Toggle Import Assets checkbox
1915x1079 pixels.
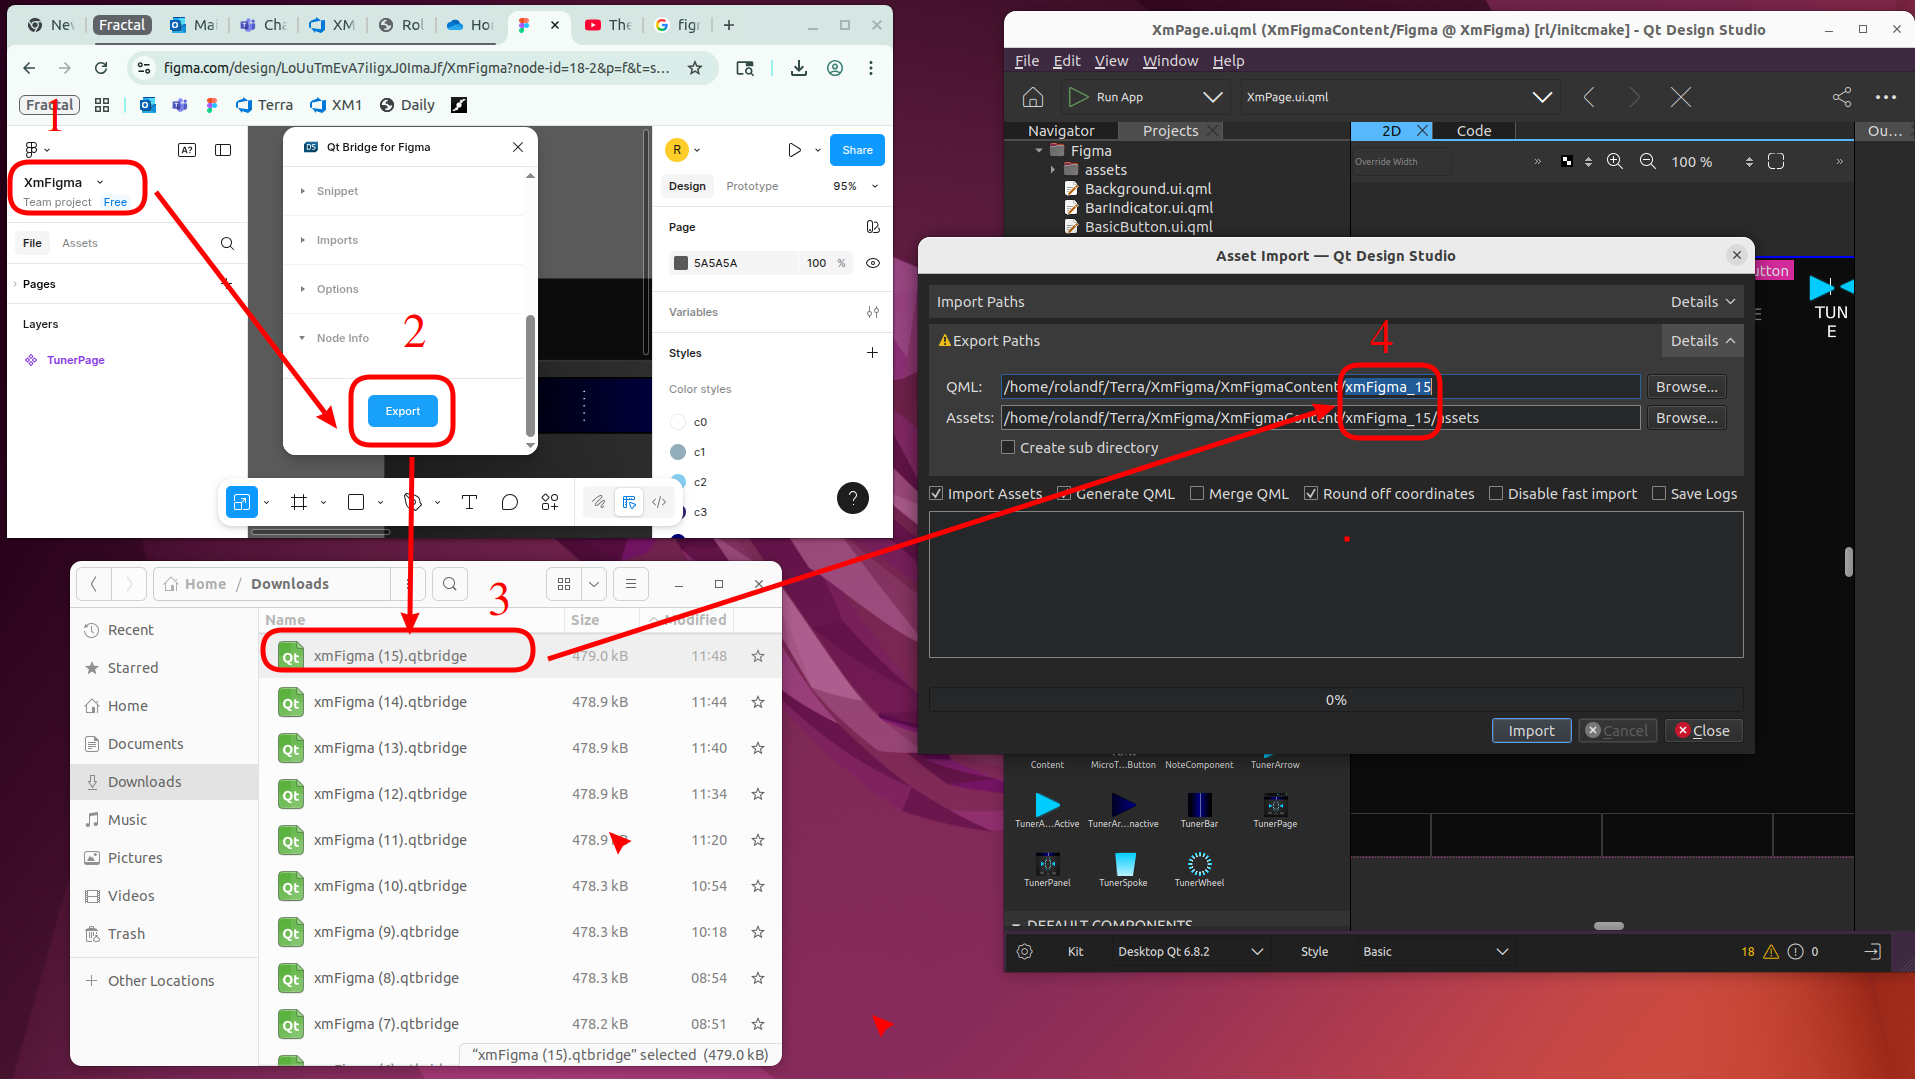click(x=936, y=494)
